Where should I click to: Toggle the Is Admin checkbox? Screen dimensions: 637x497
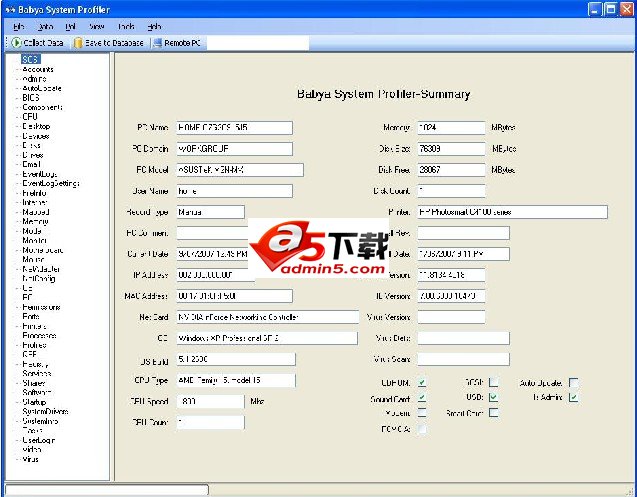573,397
